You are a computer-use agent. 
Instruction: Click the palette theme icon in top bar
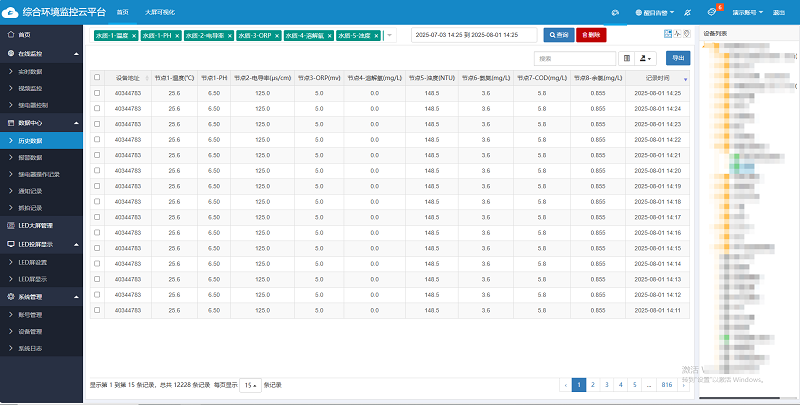click(x=614, y=12)
